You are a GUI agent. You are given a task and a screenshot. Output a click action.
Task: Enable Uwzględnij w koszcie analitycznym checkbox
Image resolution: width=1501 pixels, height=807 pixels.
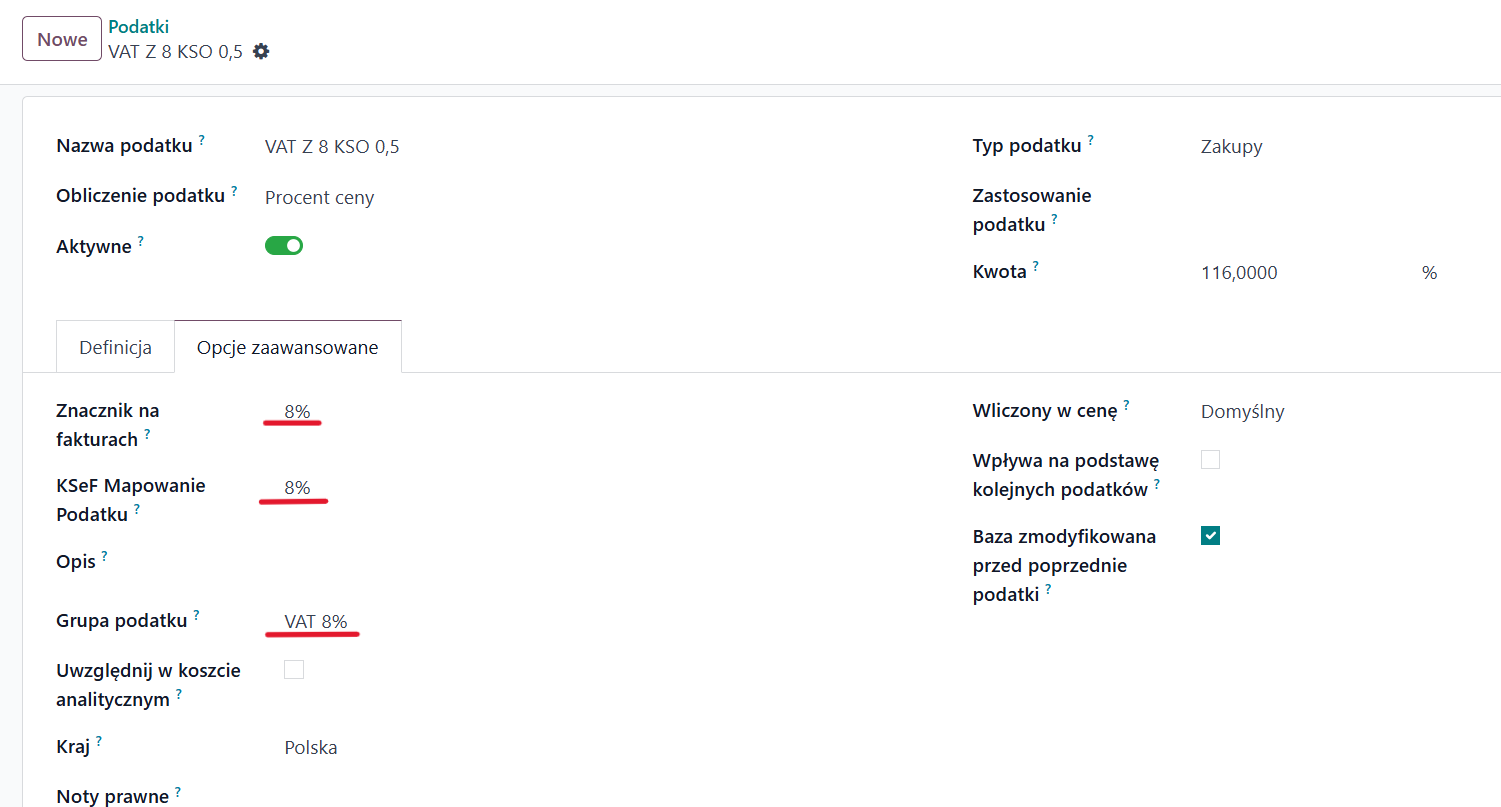(x=294, y=670)
